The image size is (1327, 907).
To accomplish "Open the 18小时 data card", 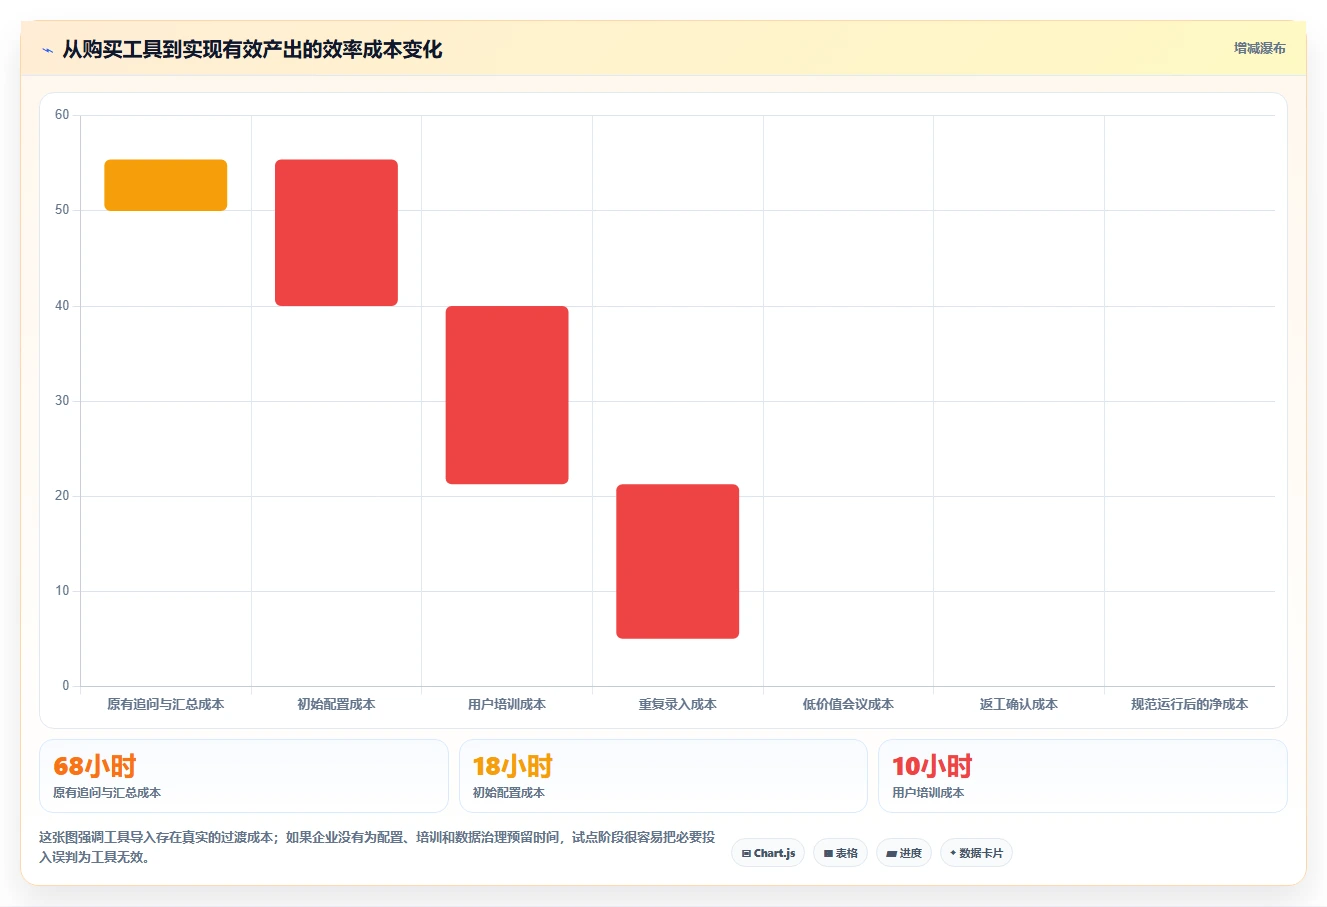I will (663, 776).
